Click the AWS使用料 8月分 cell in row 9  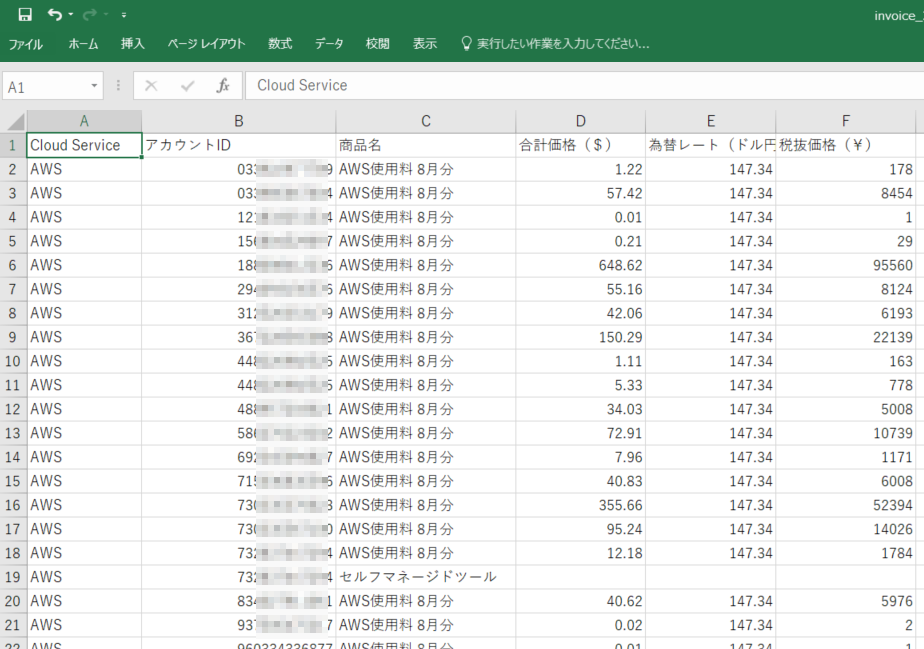(425, 337)
